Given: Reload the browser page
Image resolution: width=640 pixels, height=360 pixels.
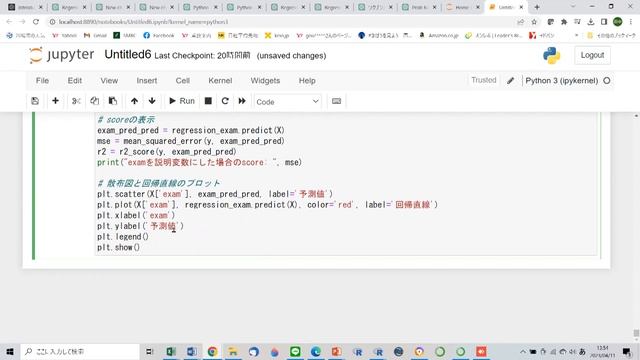Looking at the screenshot, I should click(x=36, y=22).
